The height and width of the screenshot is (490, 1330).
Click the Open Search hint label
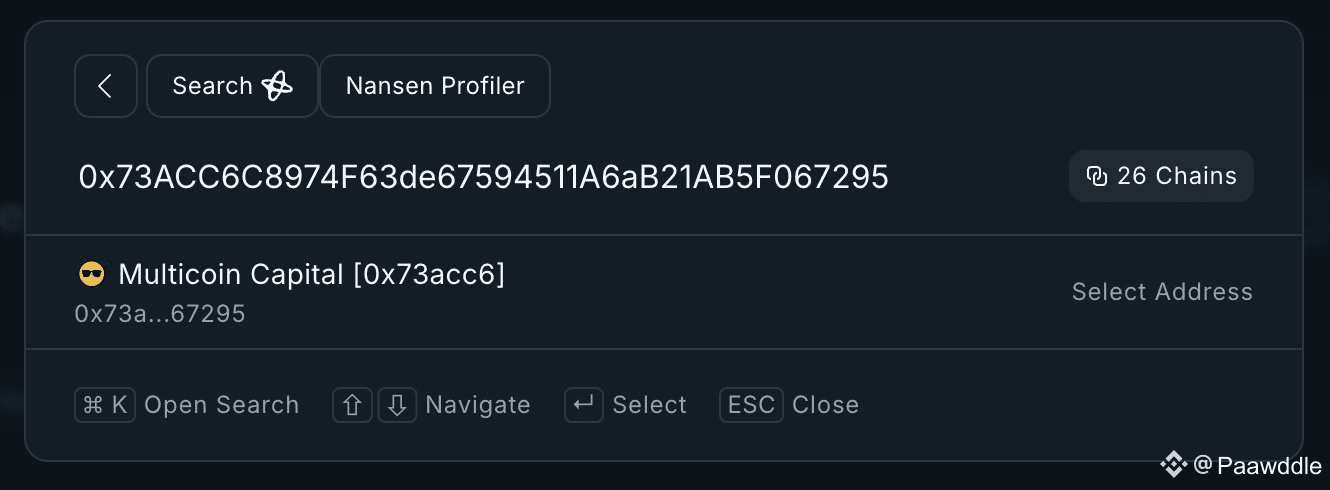pyautogui.click(x=221, y=405)
